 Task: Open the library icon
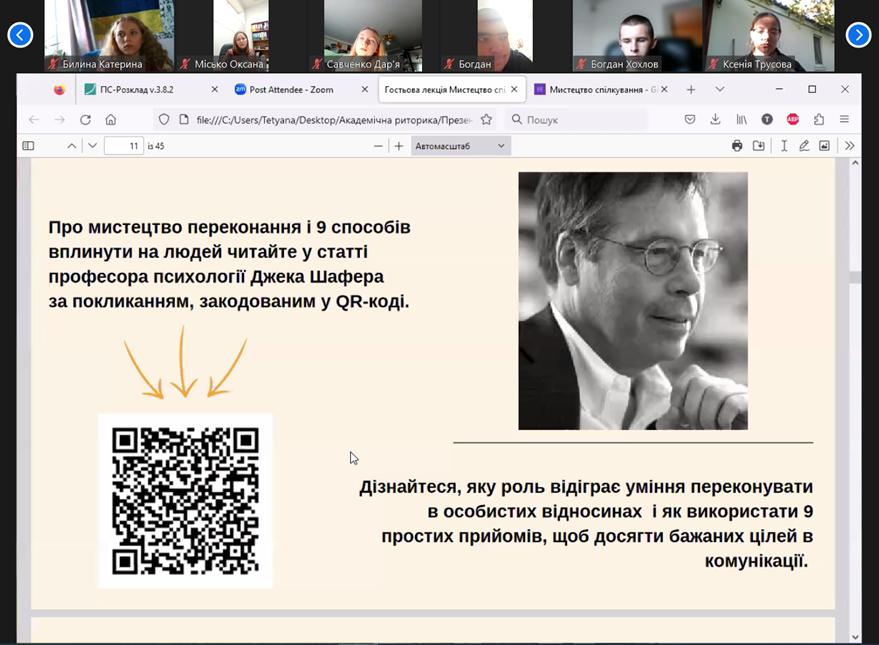741,119
